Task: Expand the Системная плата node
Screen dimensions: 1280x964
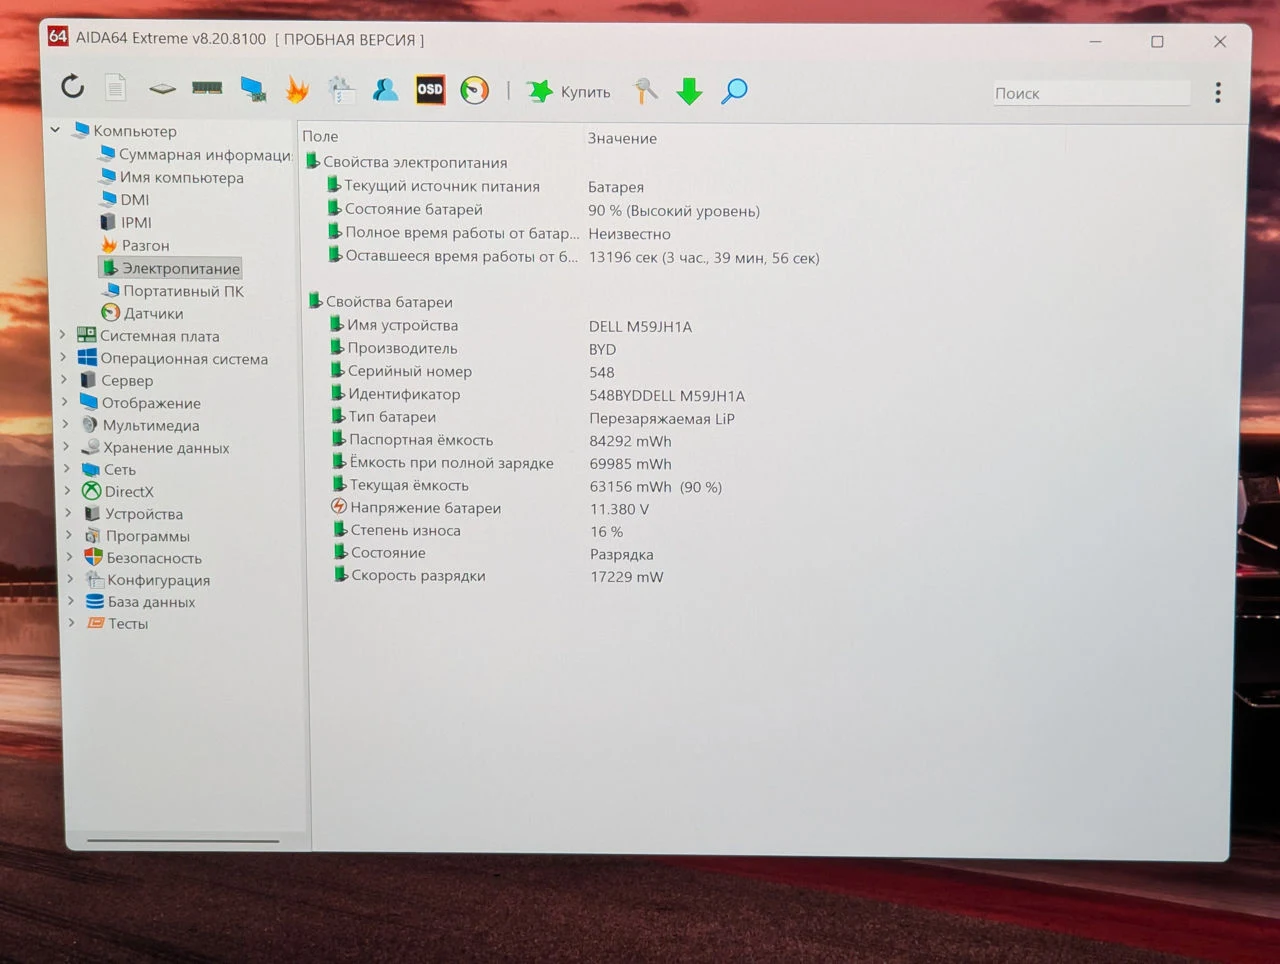Action: 63,335
